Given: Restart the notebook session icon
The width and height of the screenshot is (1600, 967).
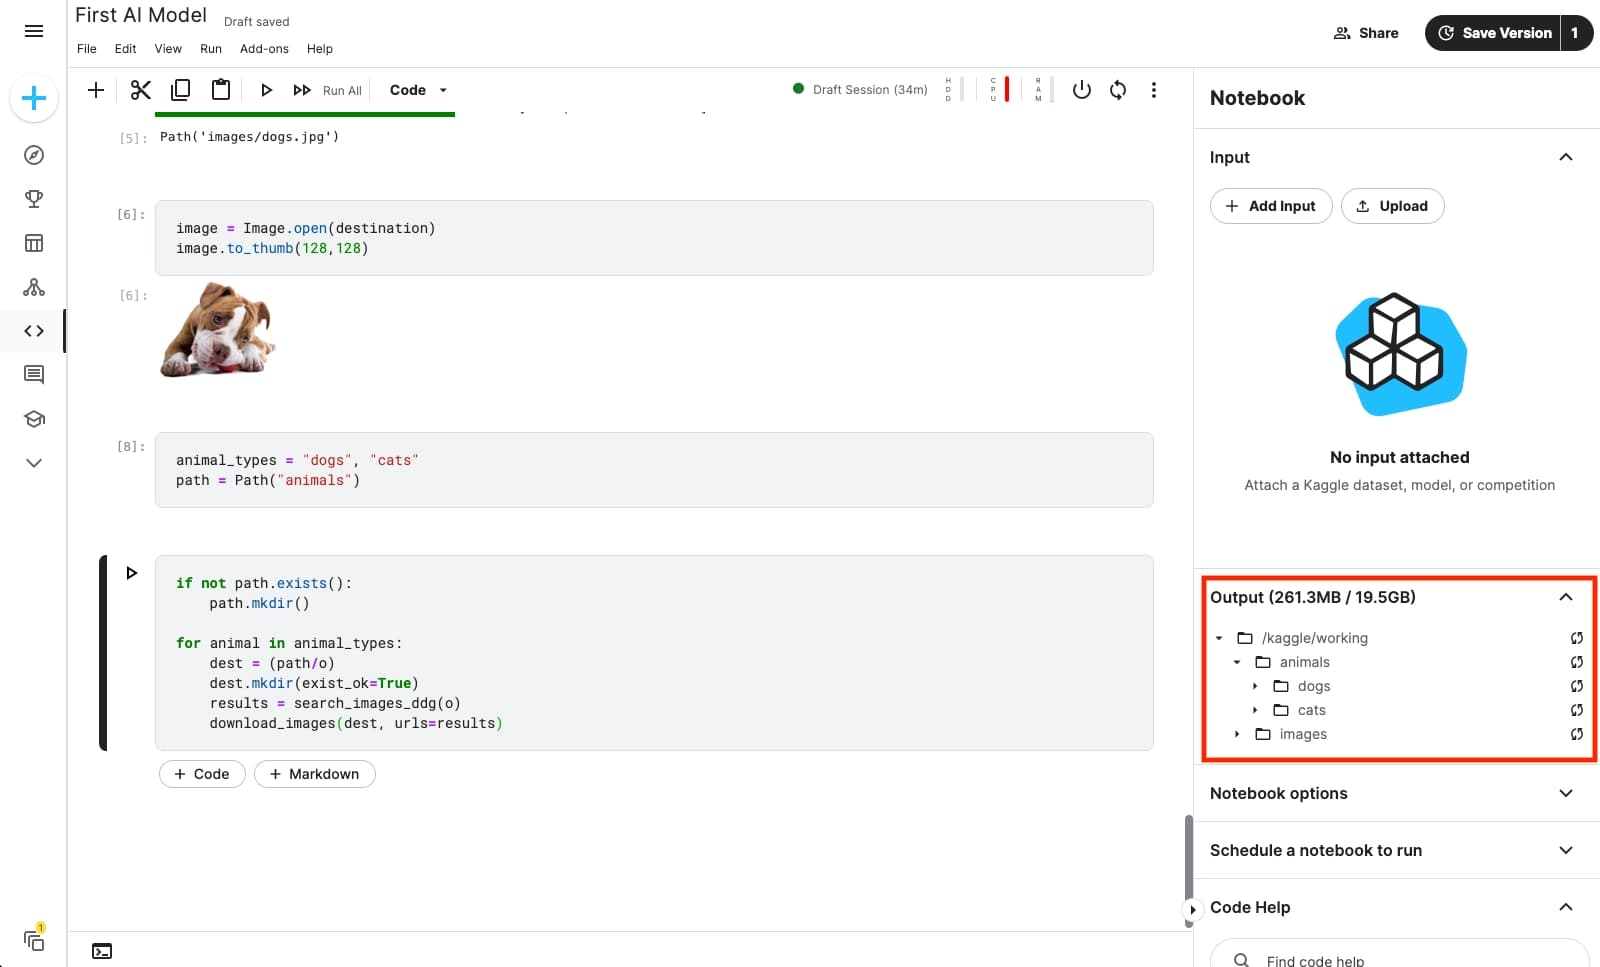Looking at the screenshot, I should [x=1117, y=90].
